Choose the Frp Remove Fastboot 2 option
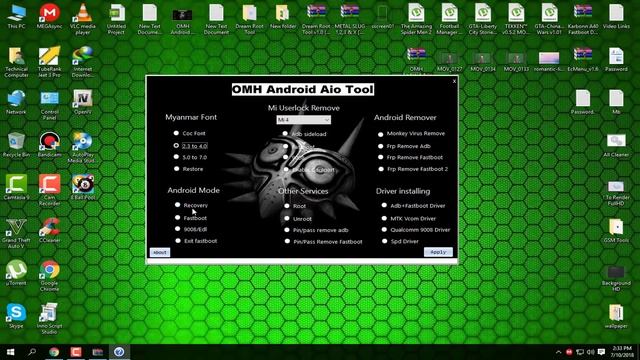Viewport: 640px width, 360px height. pyautogui.click(x=381, y=169)
